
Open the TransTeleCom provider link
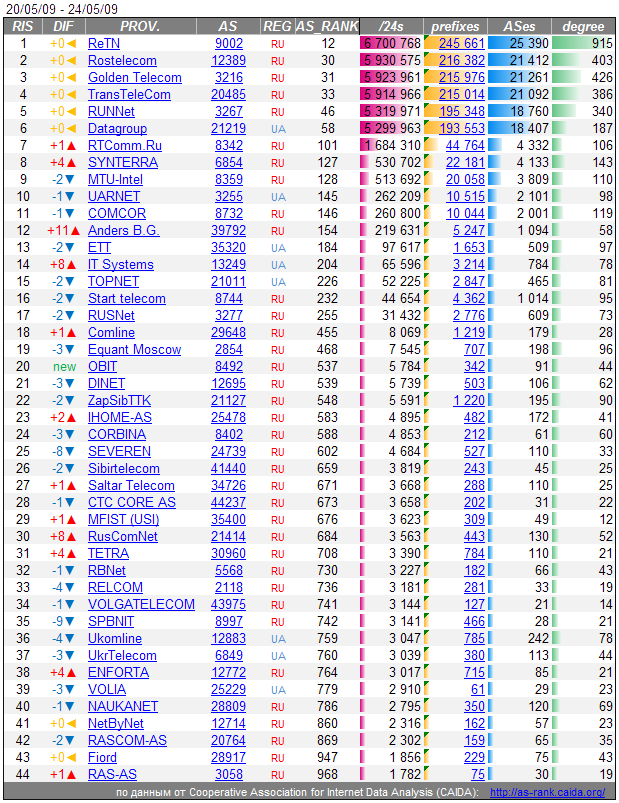(x=129, y=94)
